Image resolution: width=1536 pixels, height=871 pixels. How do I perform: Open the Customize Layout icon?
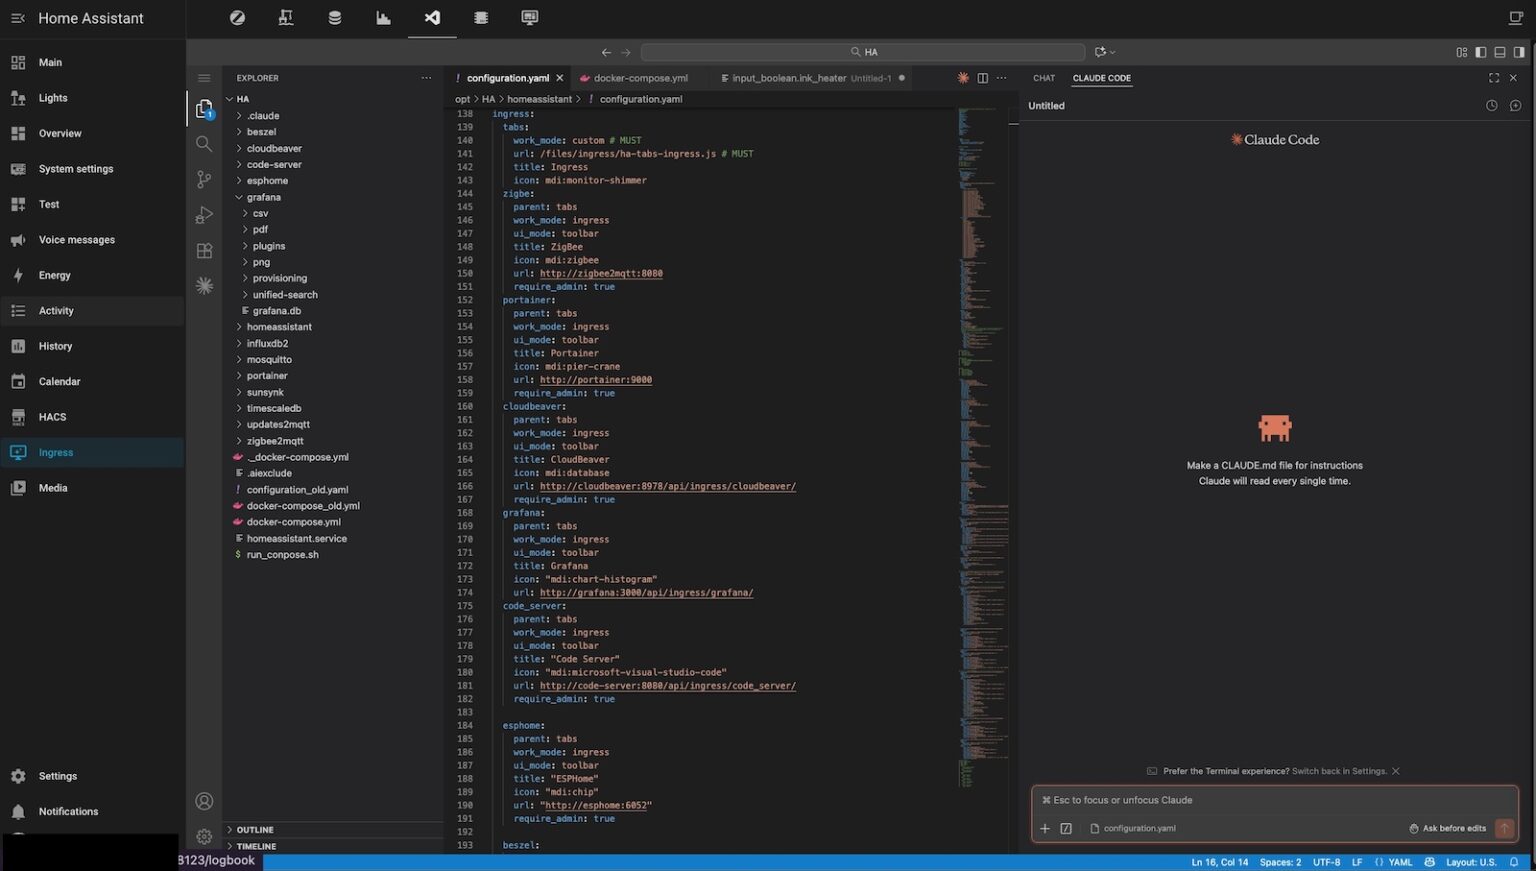click(1462, 52)
